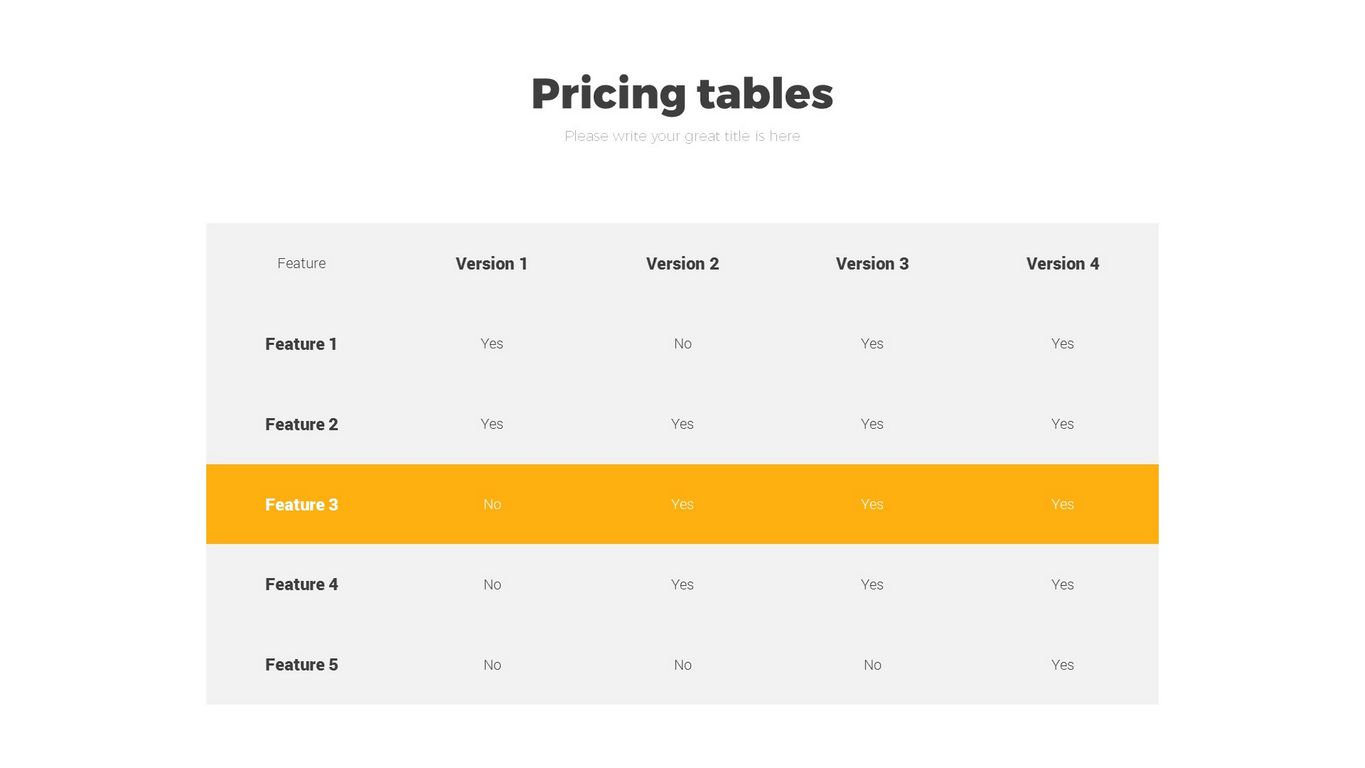The width and height of the screenshot is (1365, 768).
Task: Click the Feature column header
Action: [301, 264]
